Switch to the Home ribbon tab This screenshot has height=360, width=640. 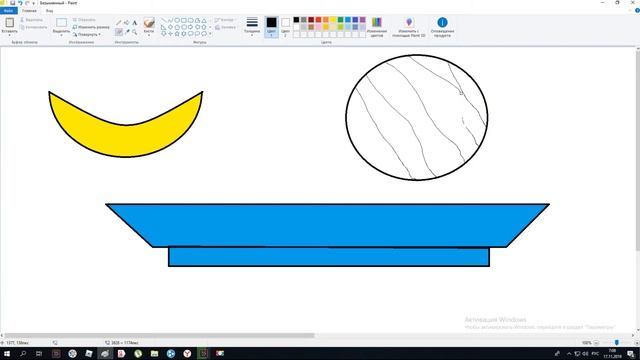point(29,11)
